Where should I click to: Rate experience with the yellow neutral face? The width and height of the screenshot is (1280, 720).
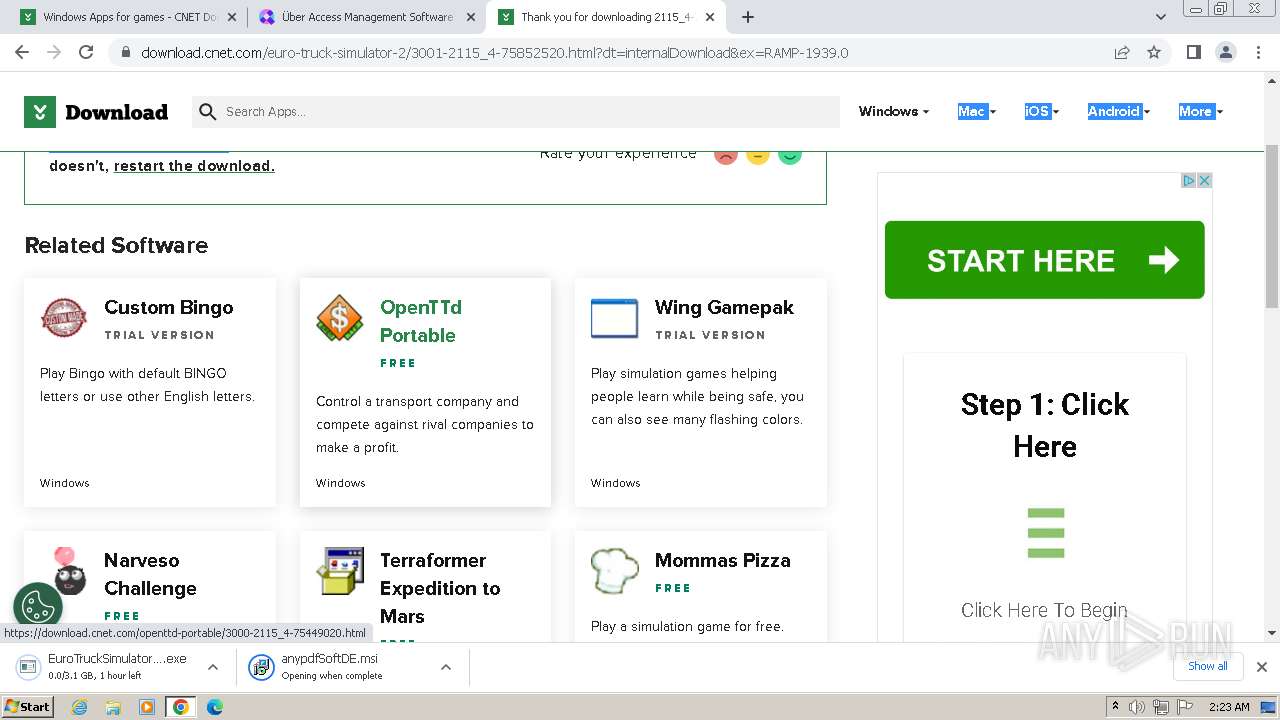pos(758,155)
